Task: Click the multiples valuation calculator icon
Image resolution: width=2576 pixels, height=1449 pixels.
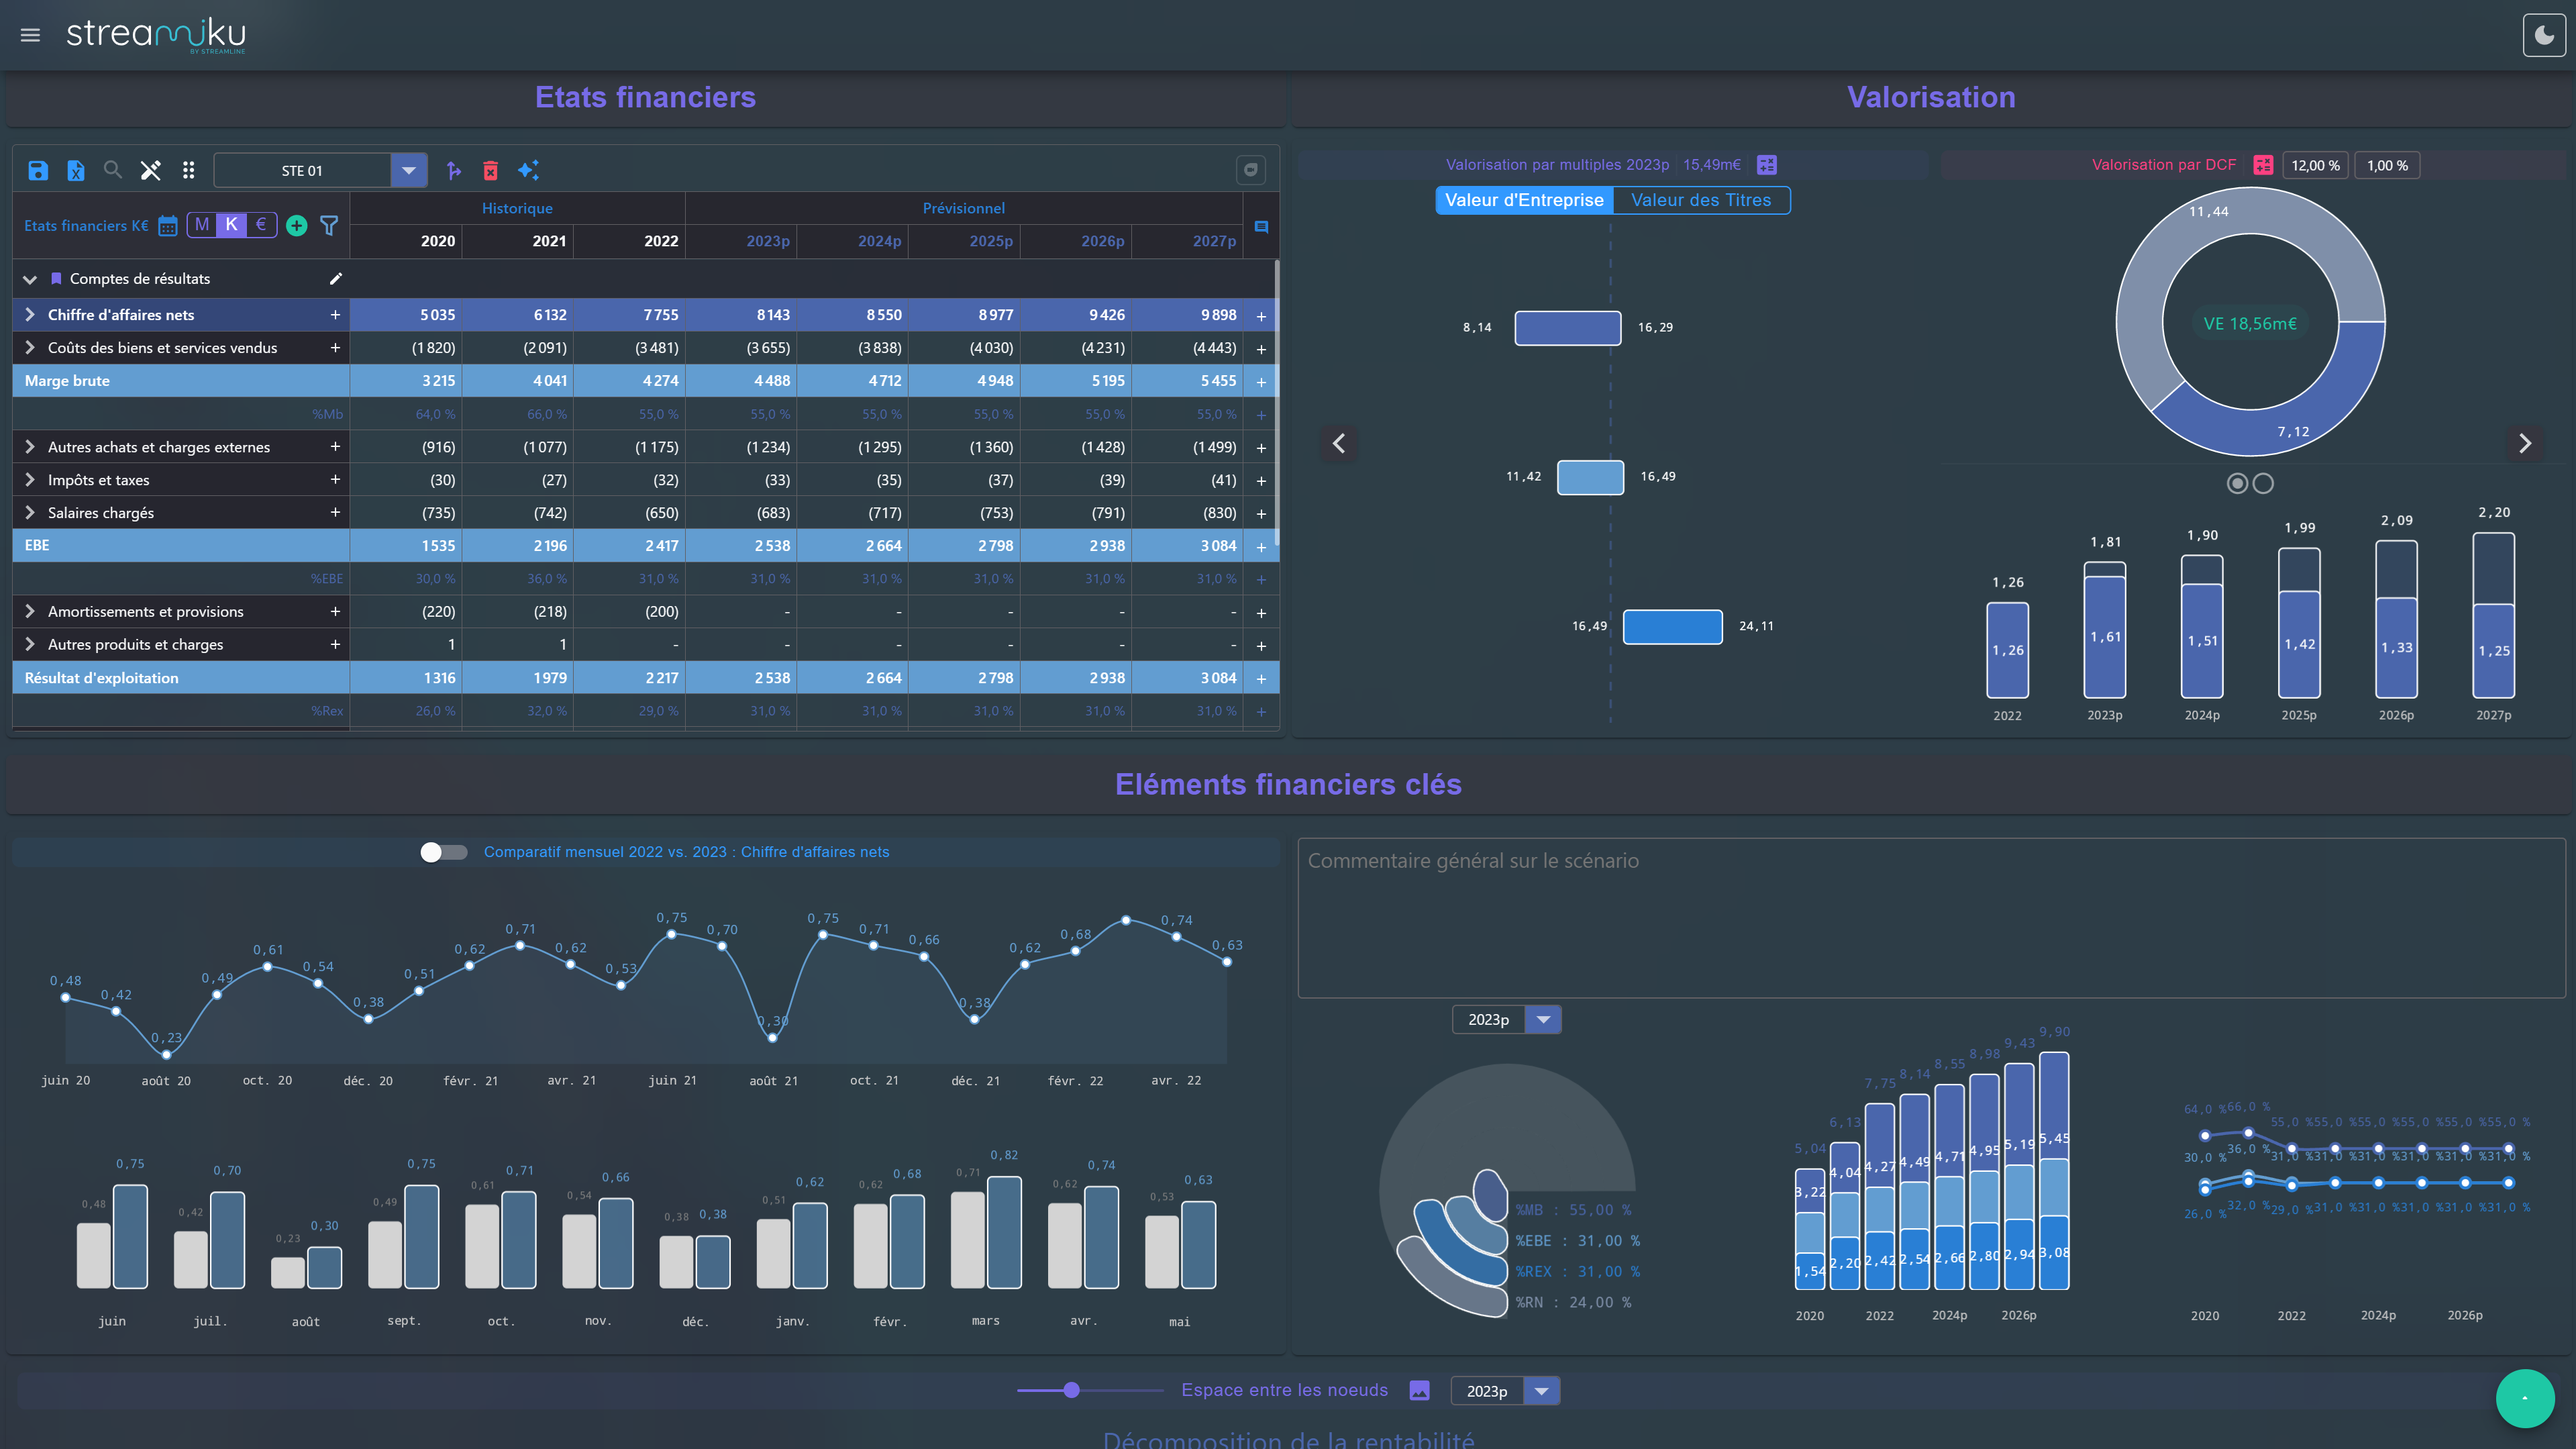Action: coord(1767,165)
